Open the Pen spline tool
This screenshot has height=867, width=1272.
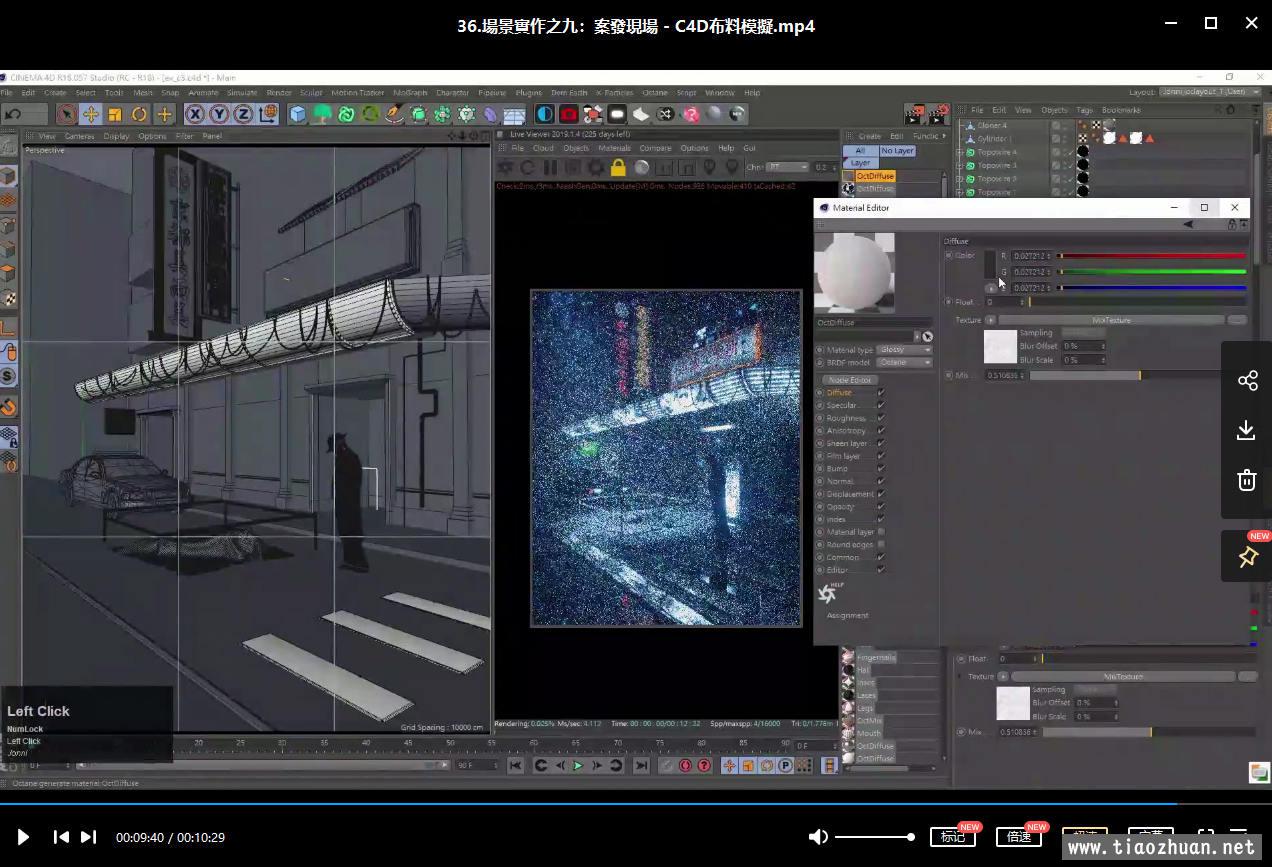point(395,114)
